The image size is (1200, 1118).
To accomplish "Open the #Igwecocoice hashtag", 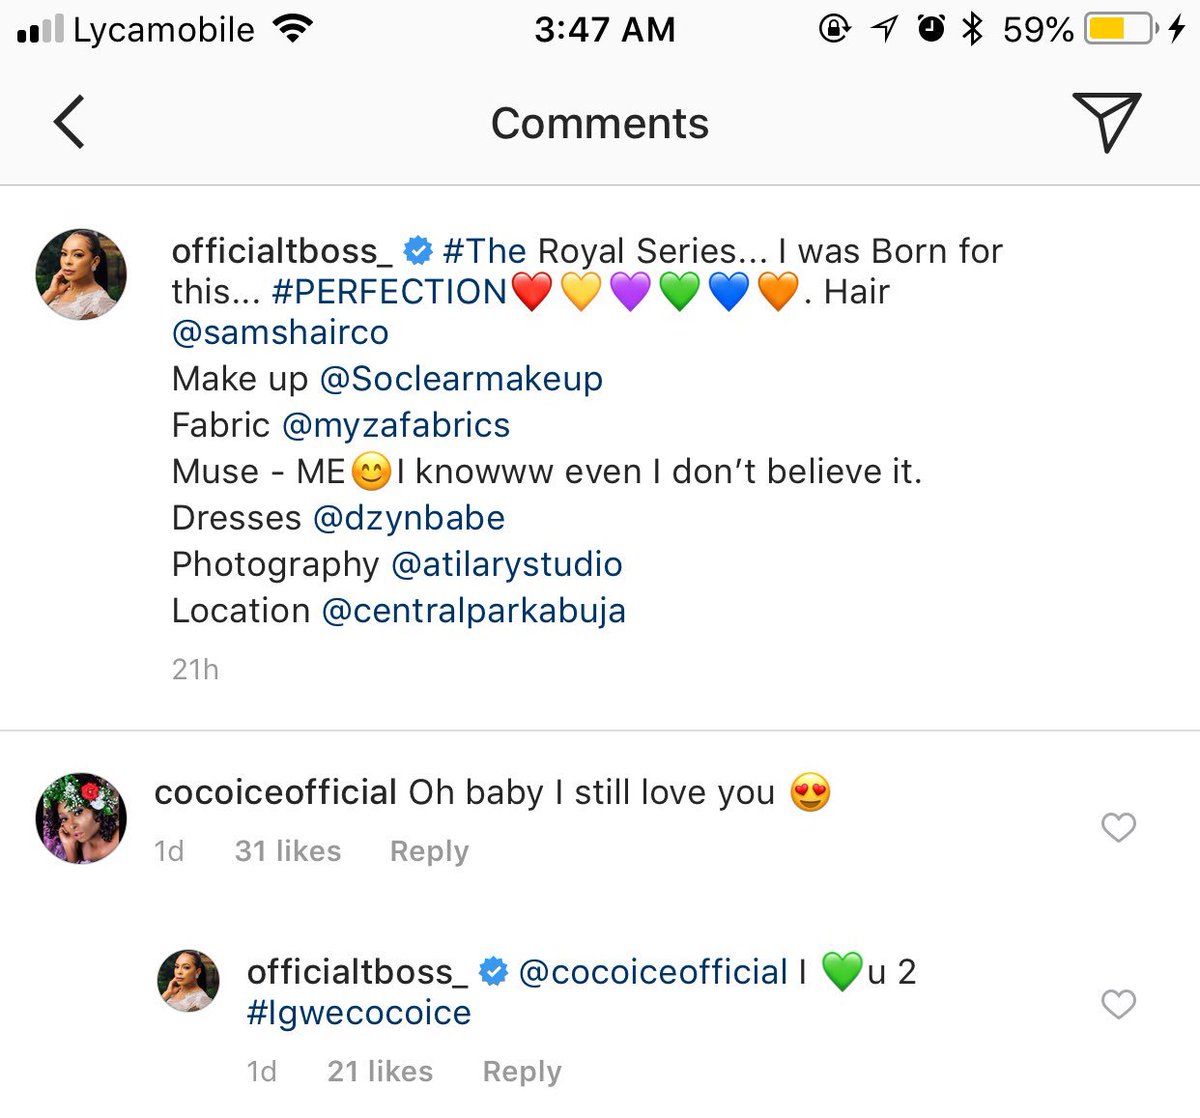I will click(x=359, y=1013).
